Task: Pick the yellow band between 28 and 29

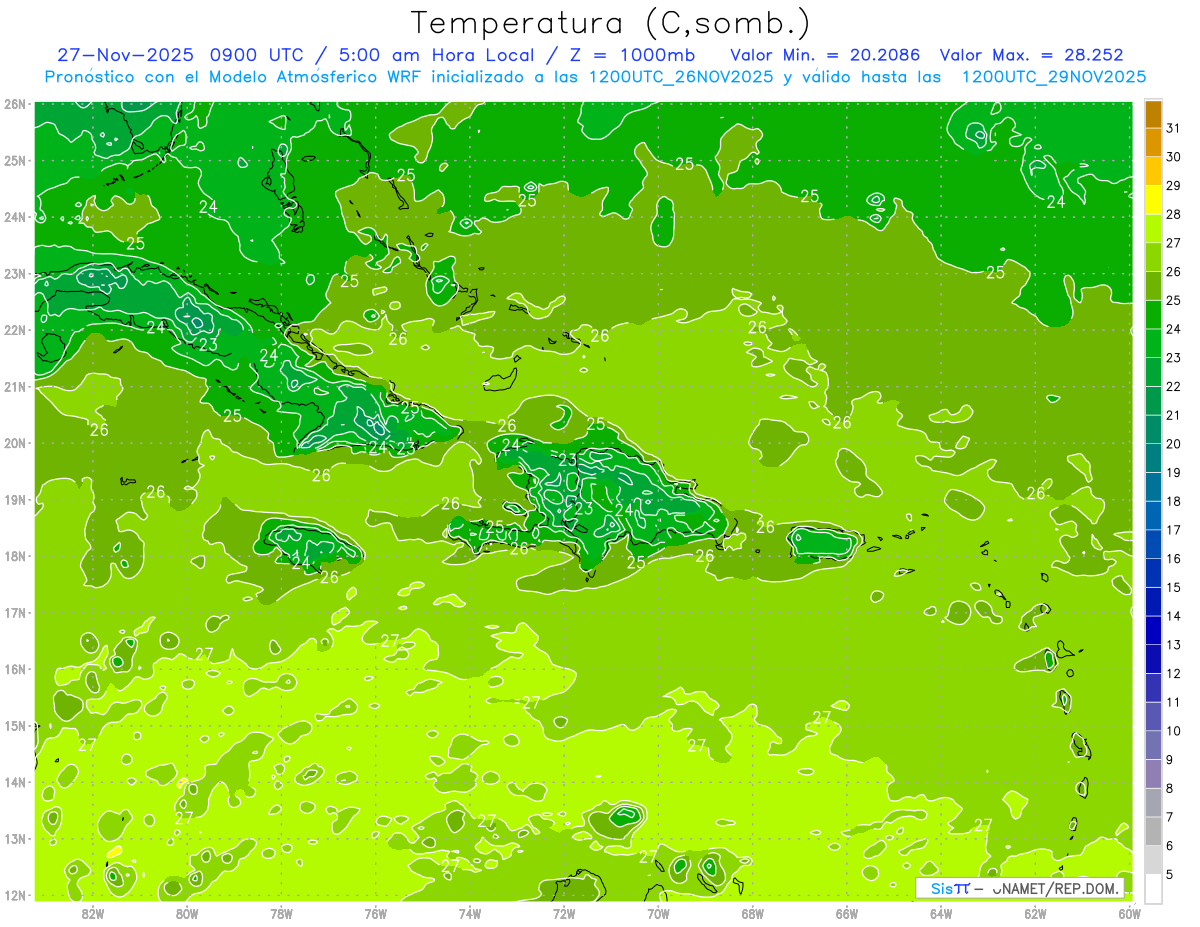Action: click(x=1153, y=199)
